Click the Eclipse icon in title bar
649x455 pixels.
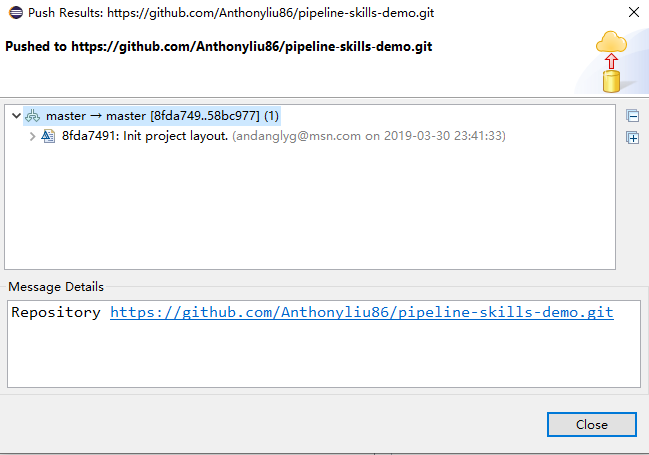click(16, 12)
